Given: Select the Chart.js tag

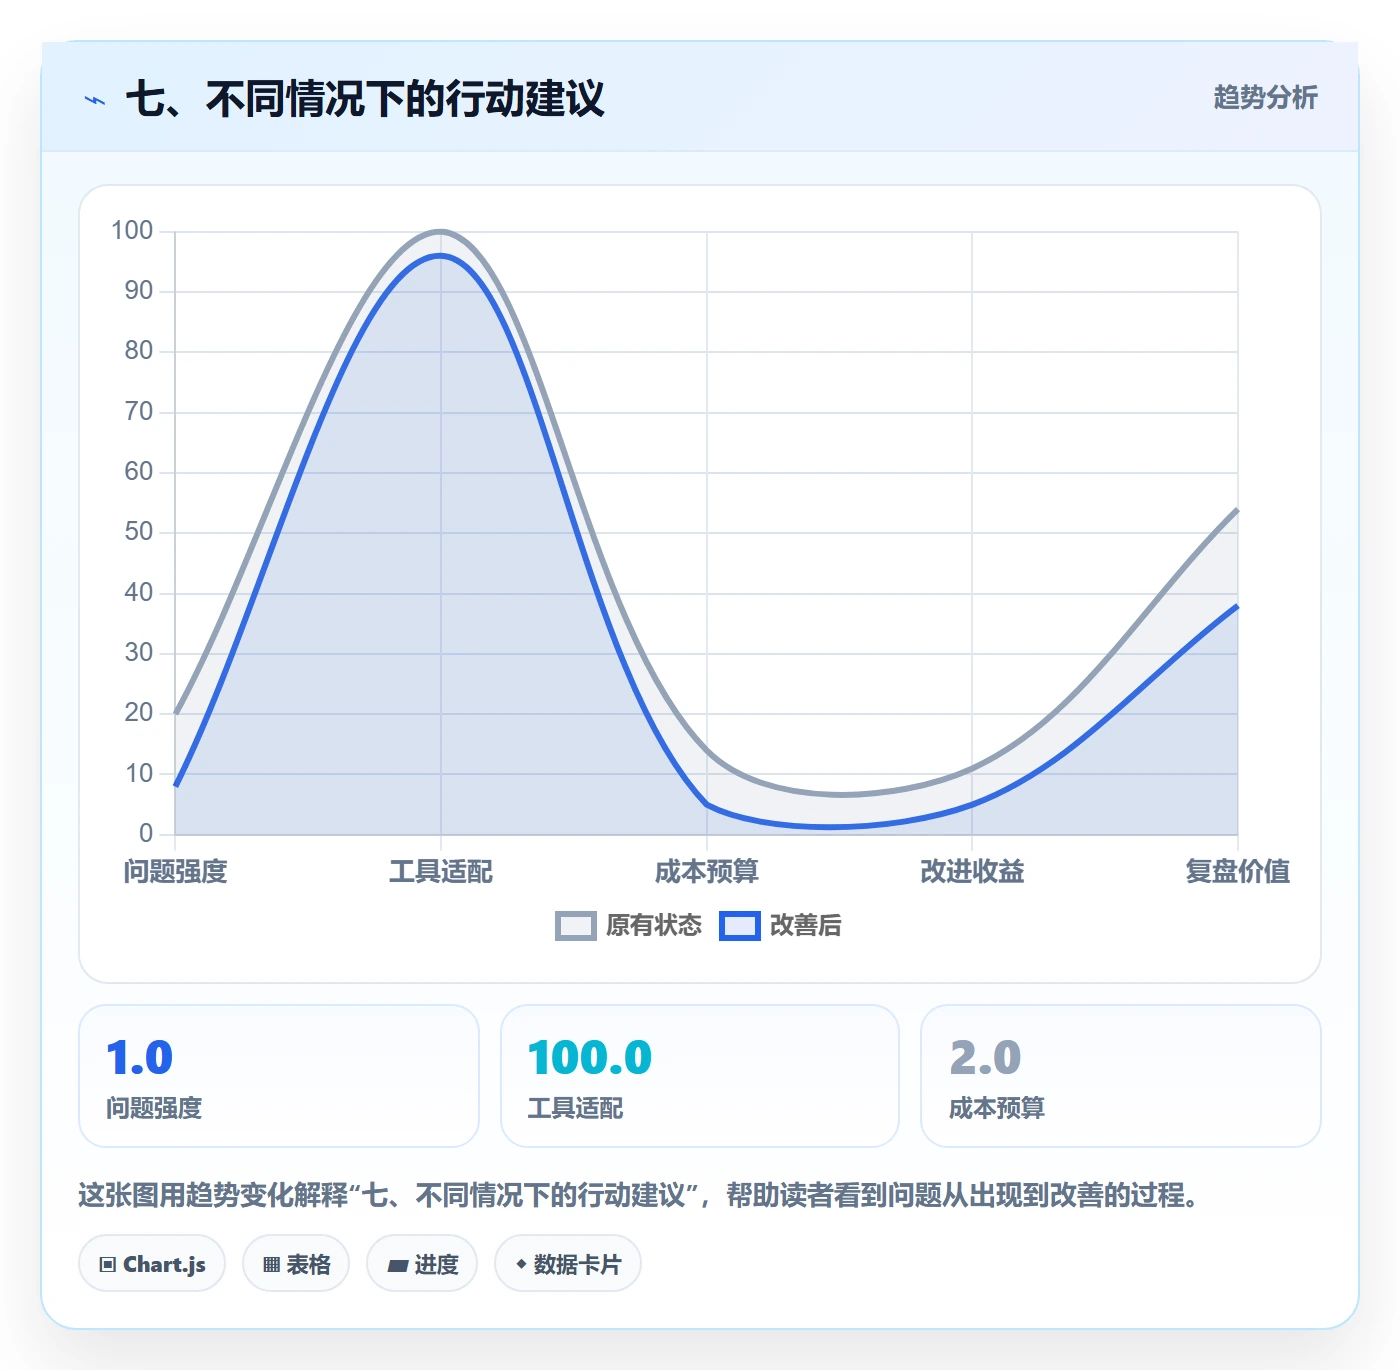Looking at the screenshot, I should coord(152,1264).
